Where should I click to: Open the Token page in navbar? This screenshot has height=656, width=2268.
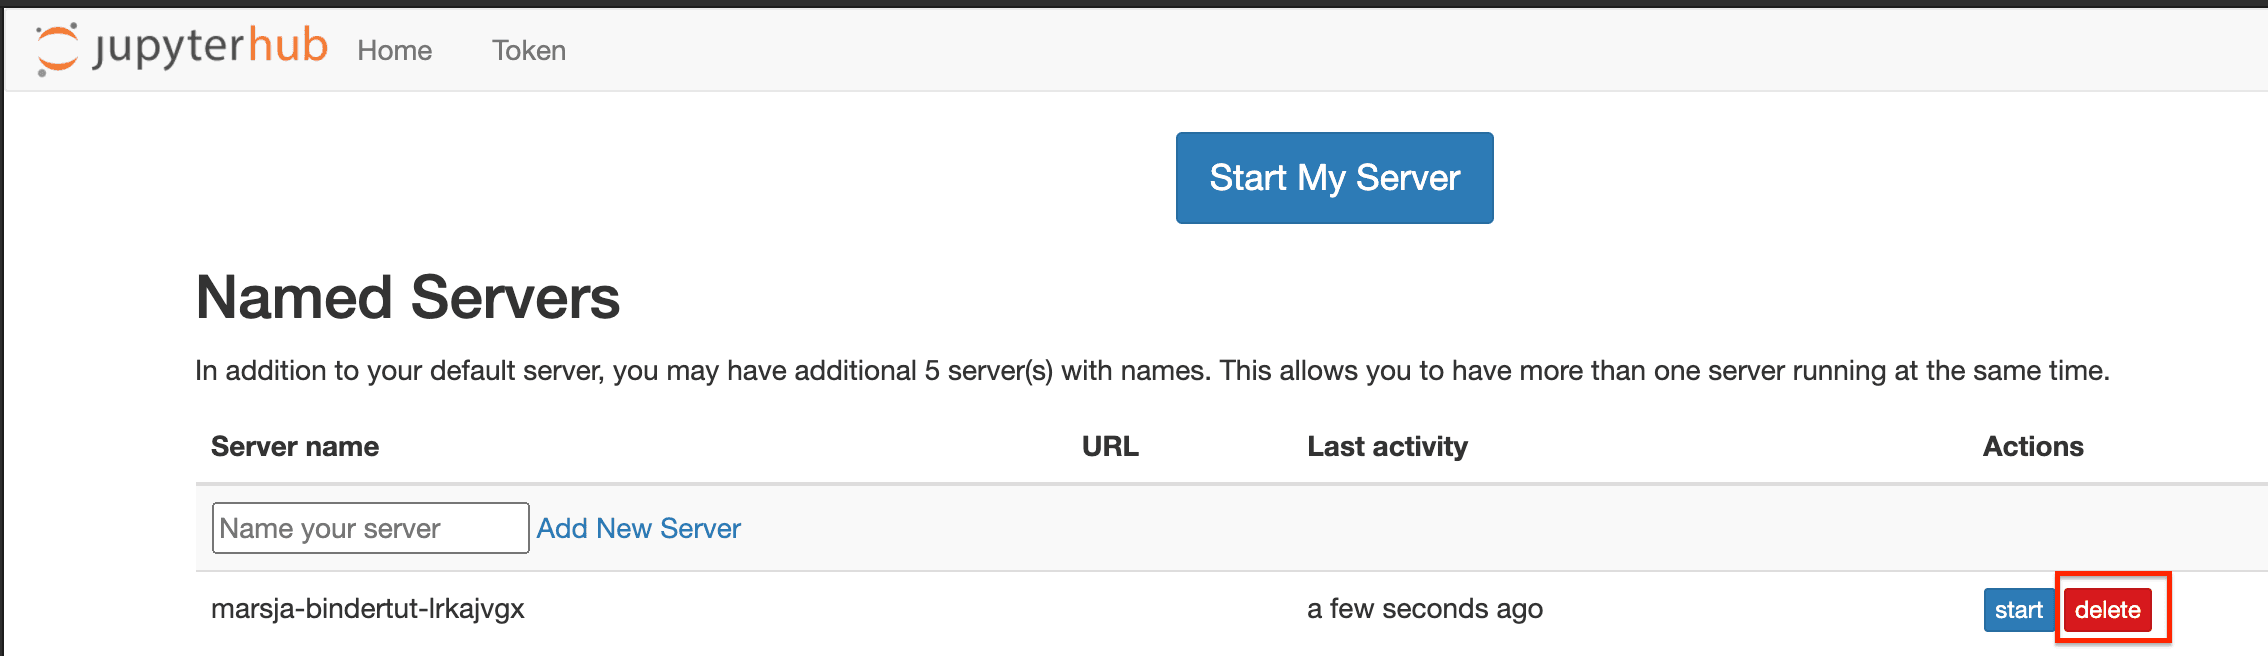click(x=528, y=51)
